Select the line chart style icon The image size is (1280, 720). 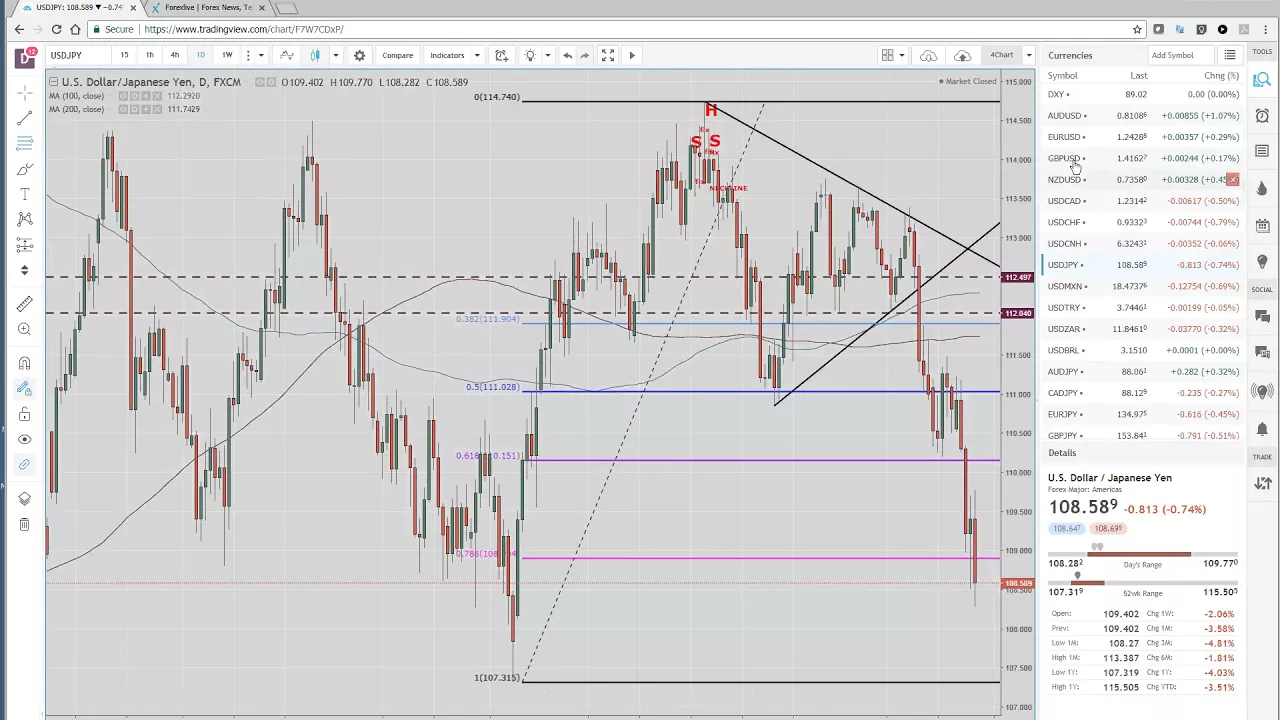click(287, 55)
